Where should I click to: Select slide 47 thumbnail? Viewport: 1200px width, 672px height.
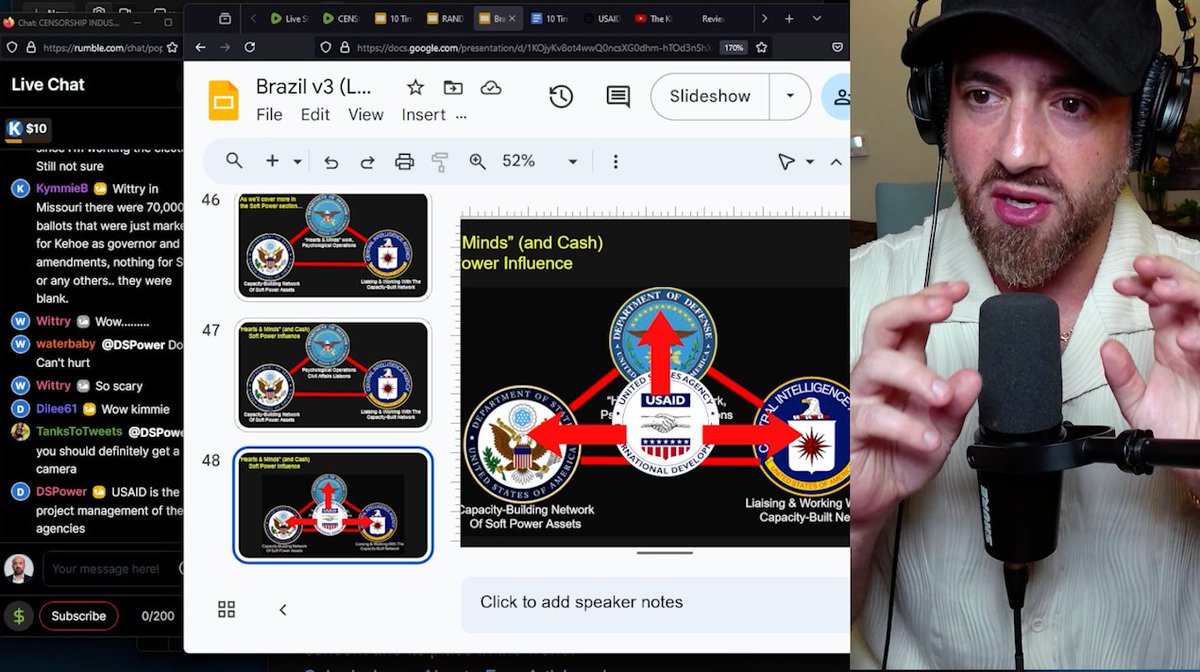(333, 375)
